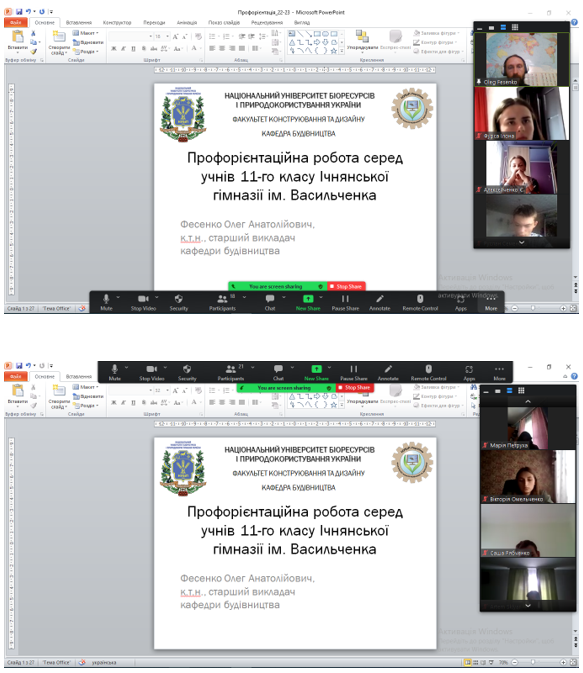
Task: Click zoom-in plus in lower PowerPoint status bar
Action: tap(563, 662)
